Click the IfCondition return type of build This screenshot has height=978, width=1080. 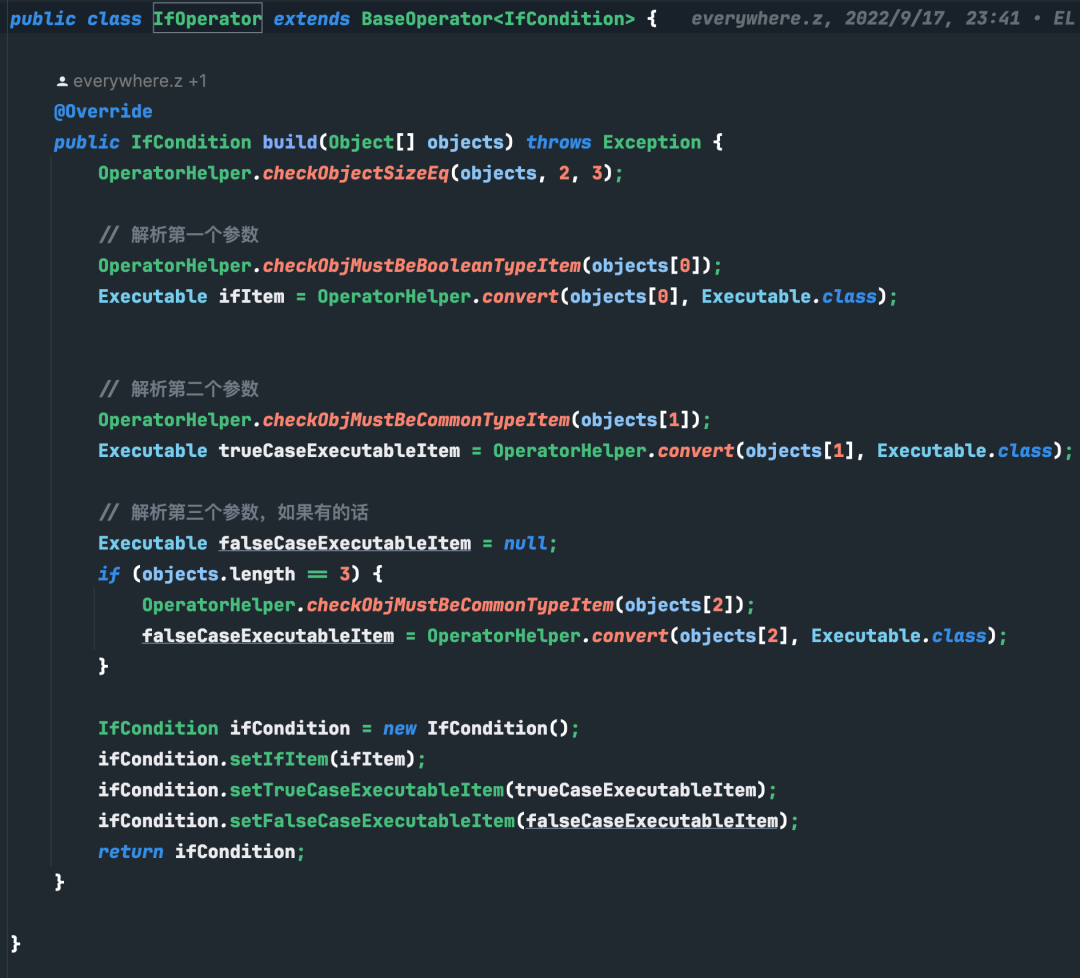click(191, 143)
